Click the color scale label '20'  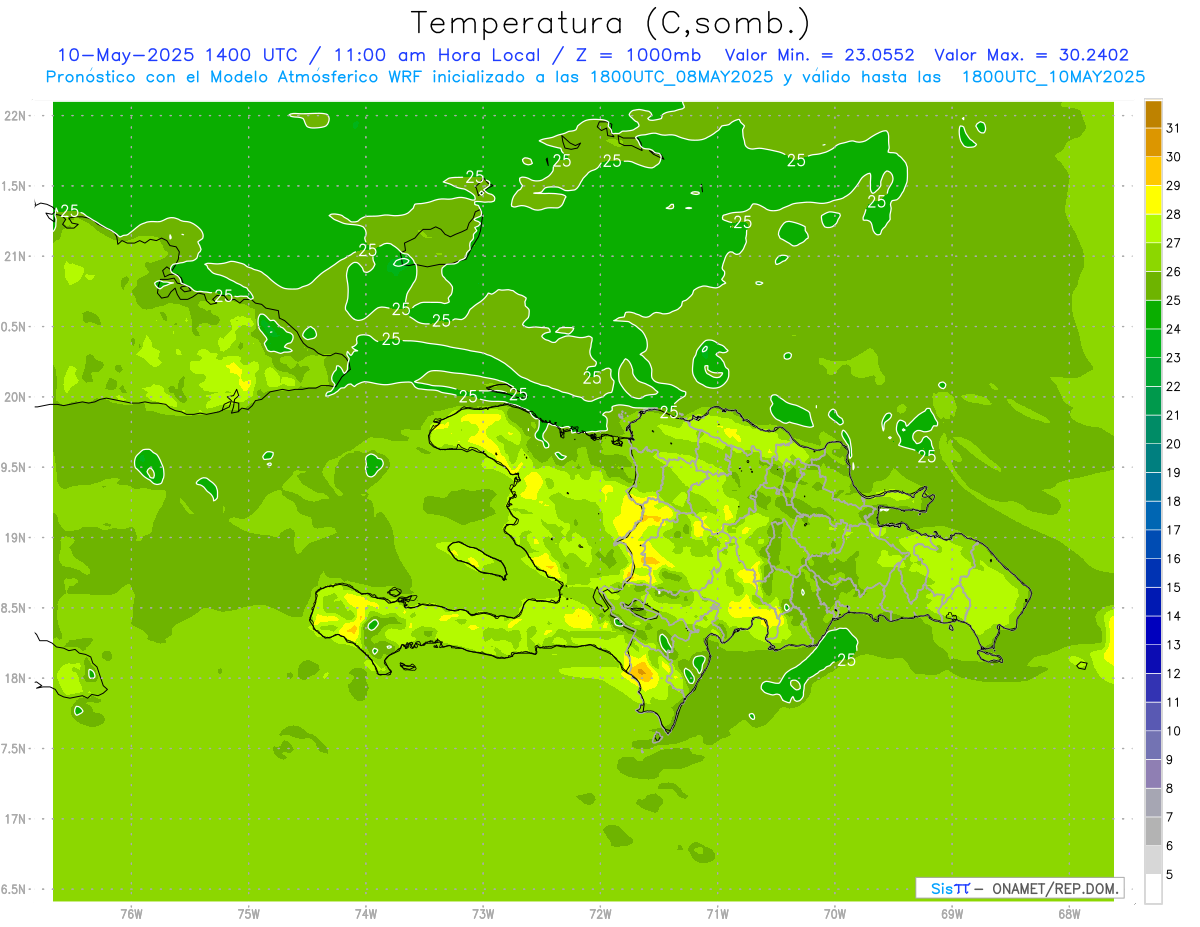tap(1174, 444)
